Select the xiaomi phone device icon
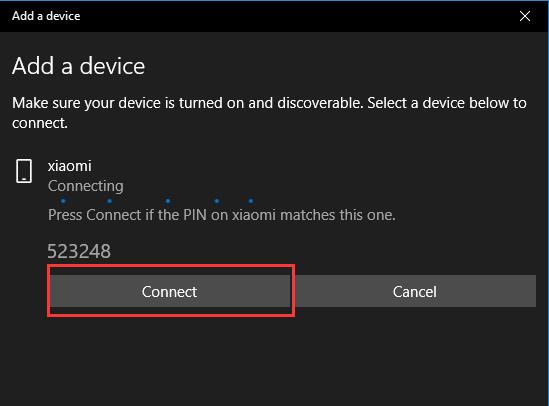Image resolution: width=549 pixels, height=406 pixels. (24, 171)
